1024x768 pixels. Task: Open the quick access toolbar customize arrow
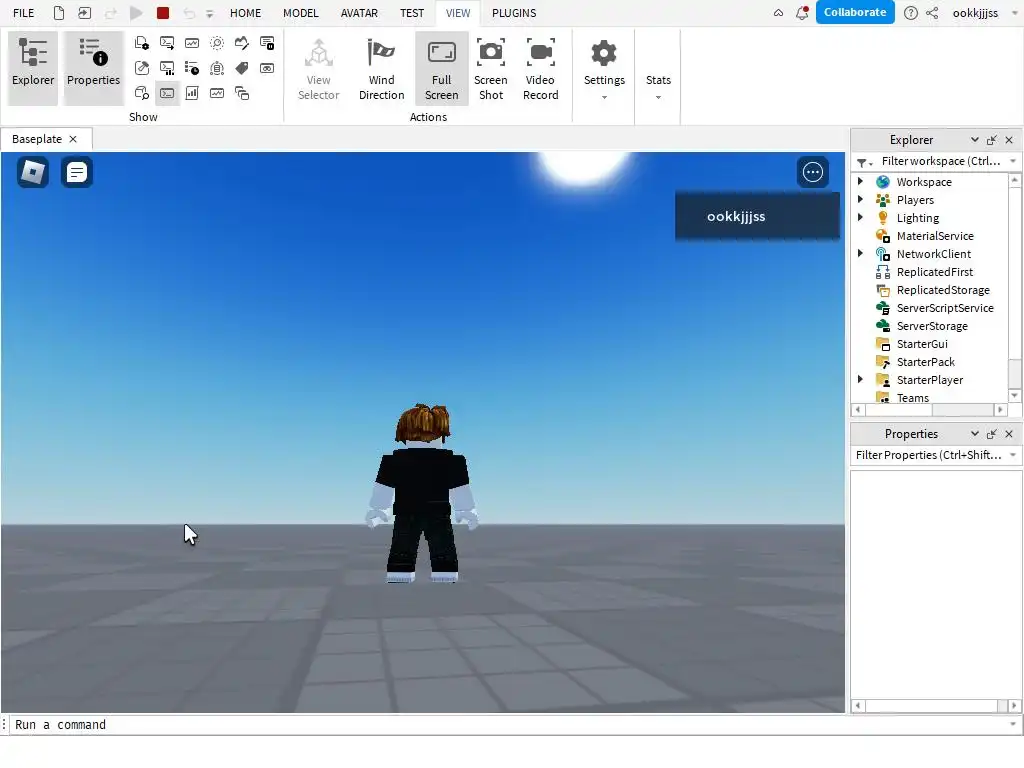[210, 14]
